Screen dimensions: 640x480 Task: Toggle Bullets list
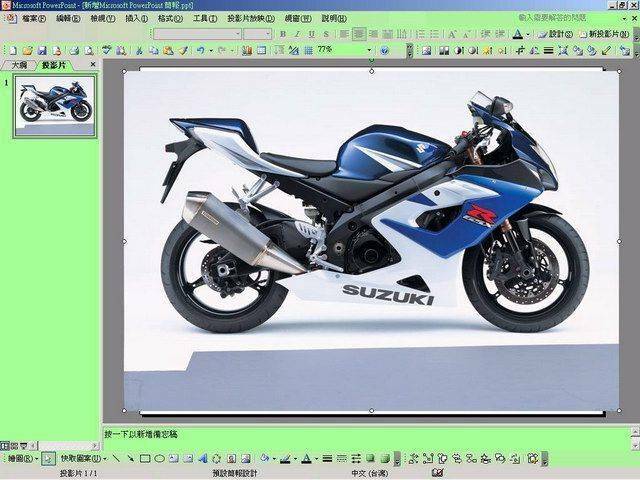click(x=435, y=34)
